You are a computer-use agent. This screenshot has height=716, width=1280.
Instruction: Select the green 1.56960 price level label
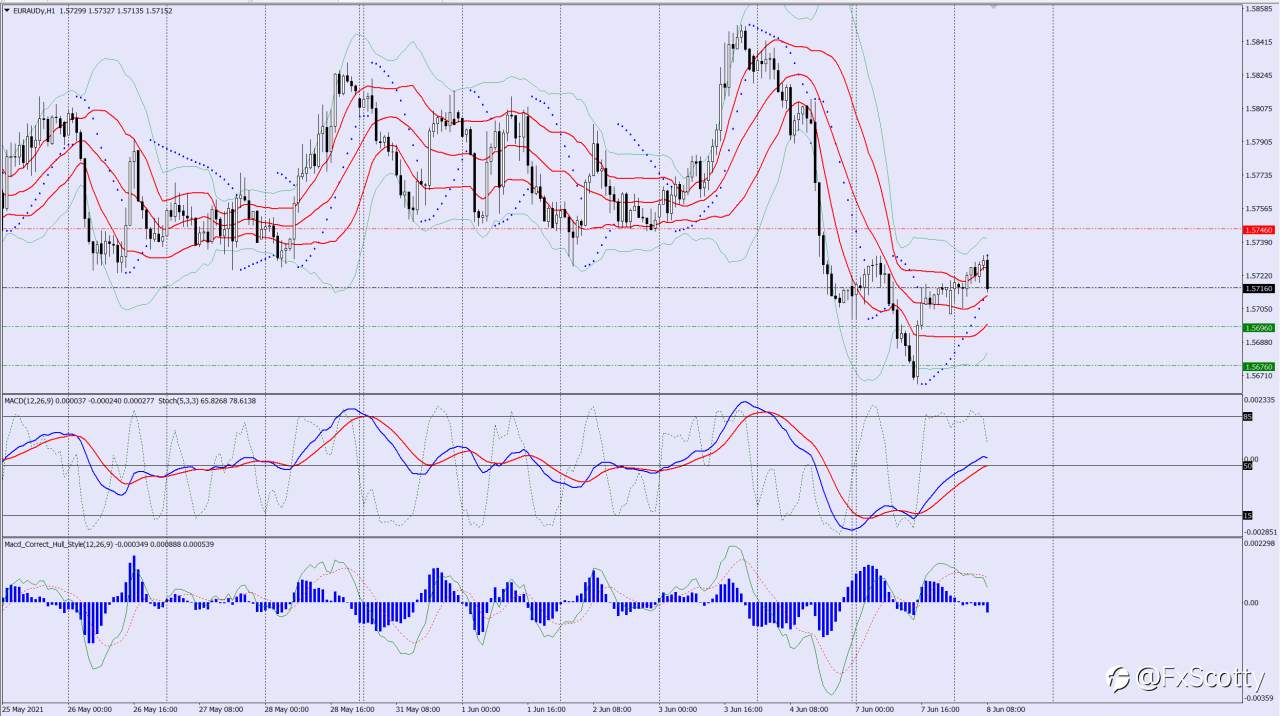[x=1259, y=327]
